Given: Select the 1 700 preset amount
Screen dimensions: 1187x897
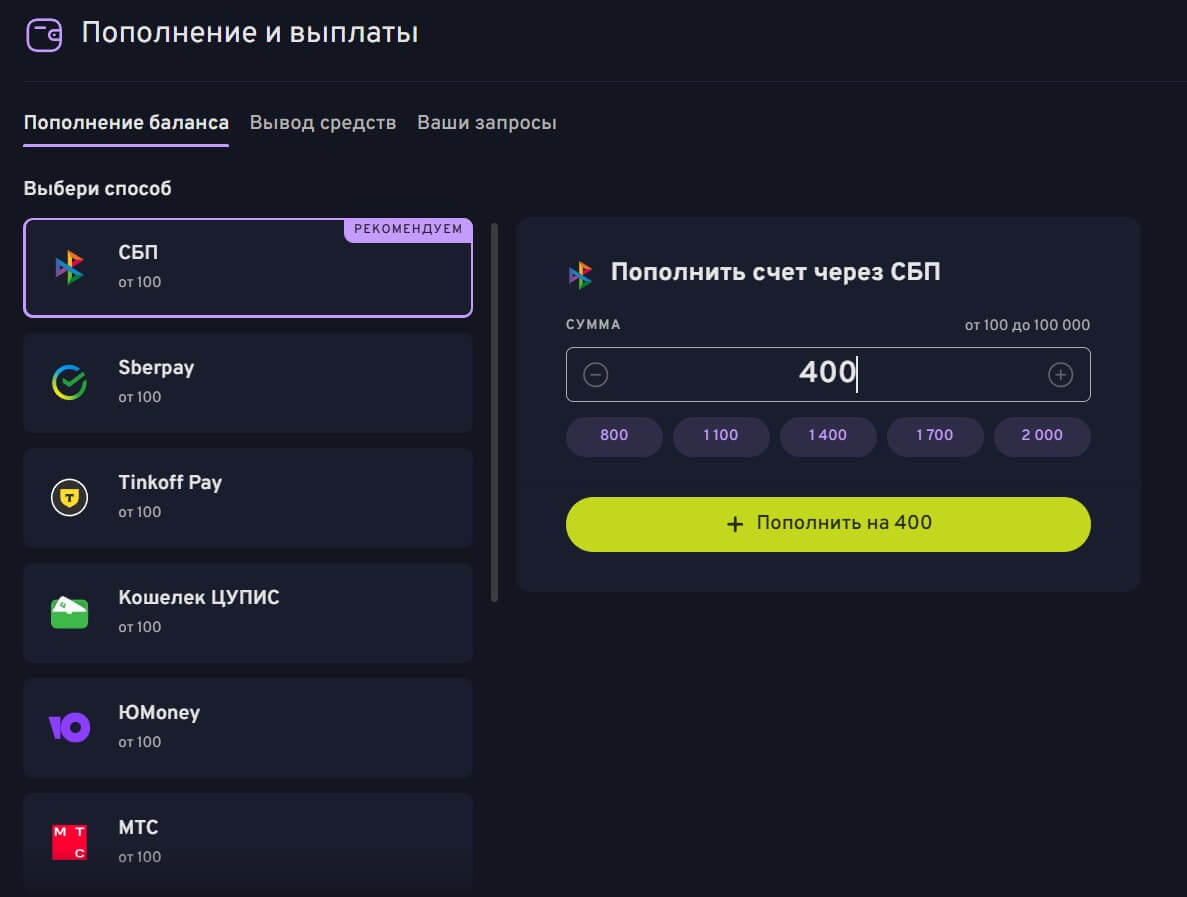Looking at the screenshot, I should (935, 436).
